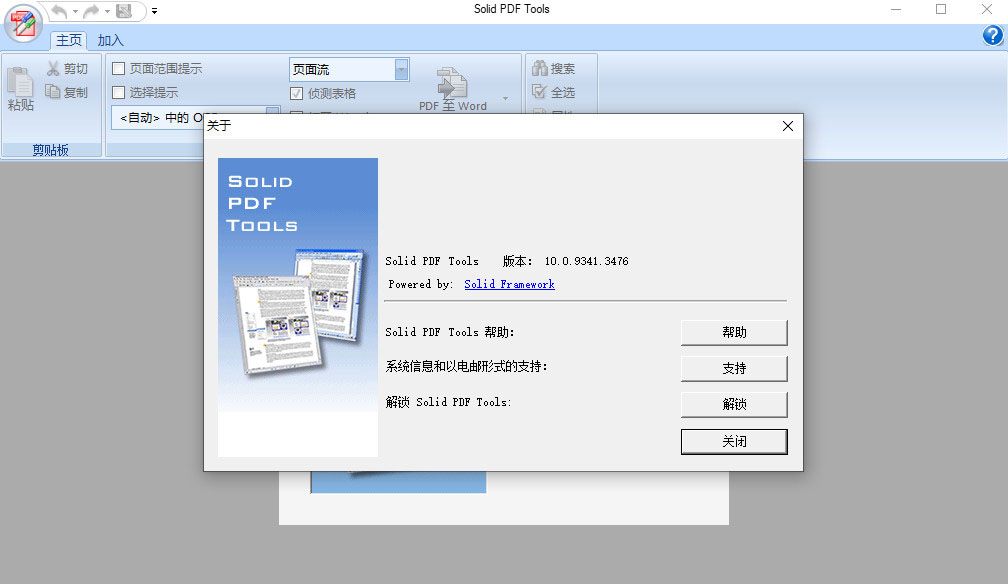This screenshot has width=1008, height=584.
Task: Click the version text 10.0.9341.3476
Action: point(586,261)
